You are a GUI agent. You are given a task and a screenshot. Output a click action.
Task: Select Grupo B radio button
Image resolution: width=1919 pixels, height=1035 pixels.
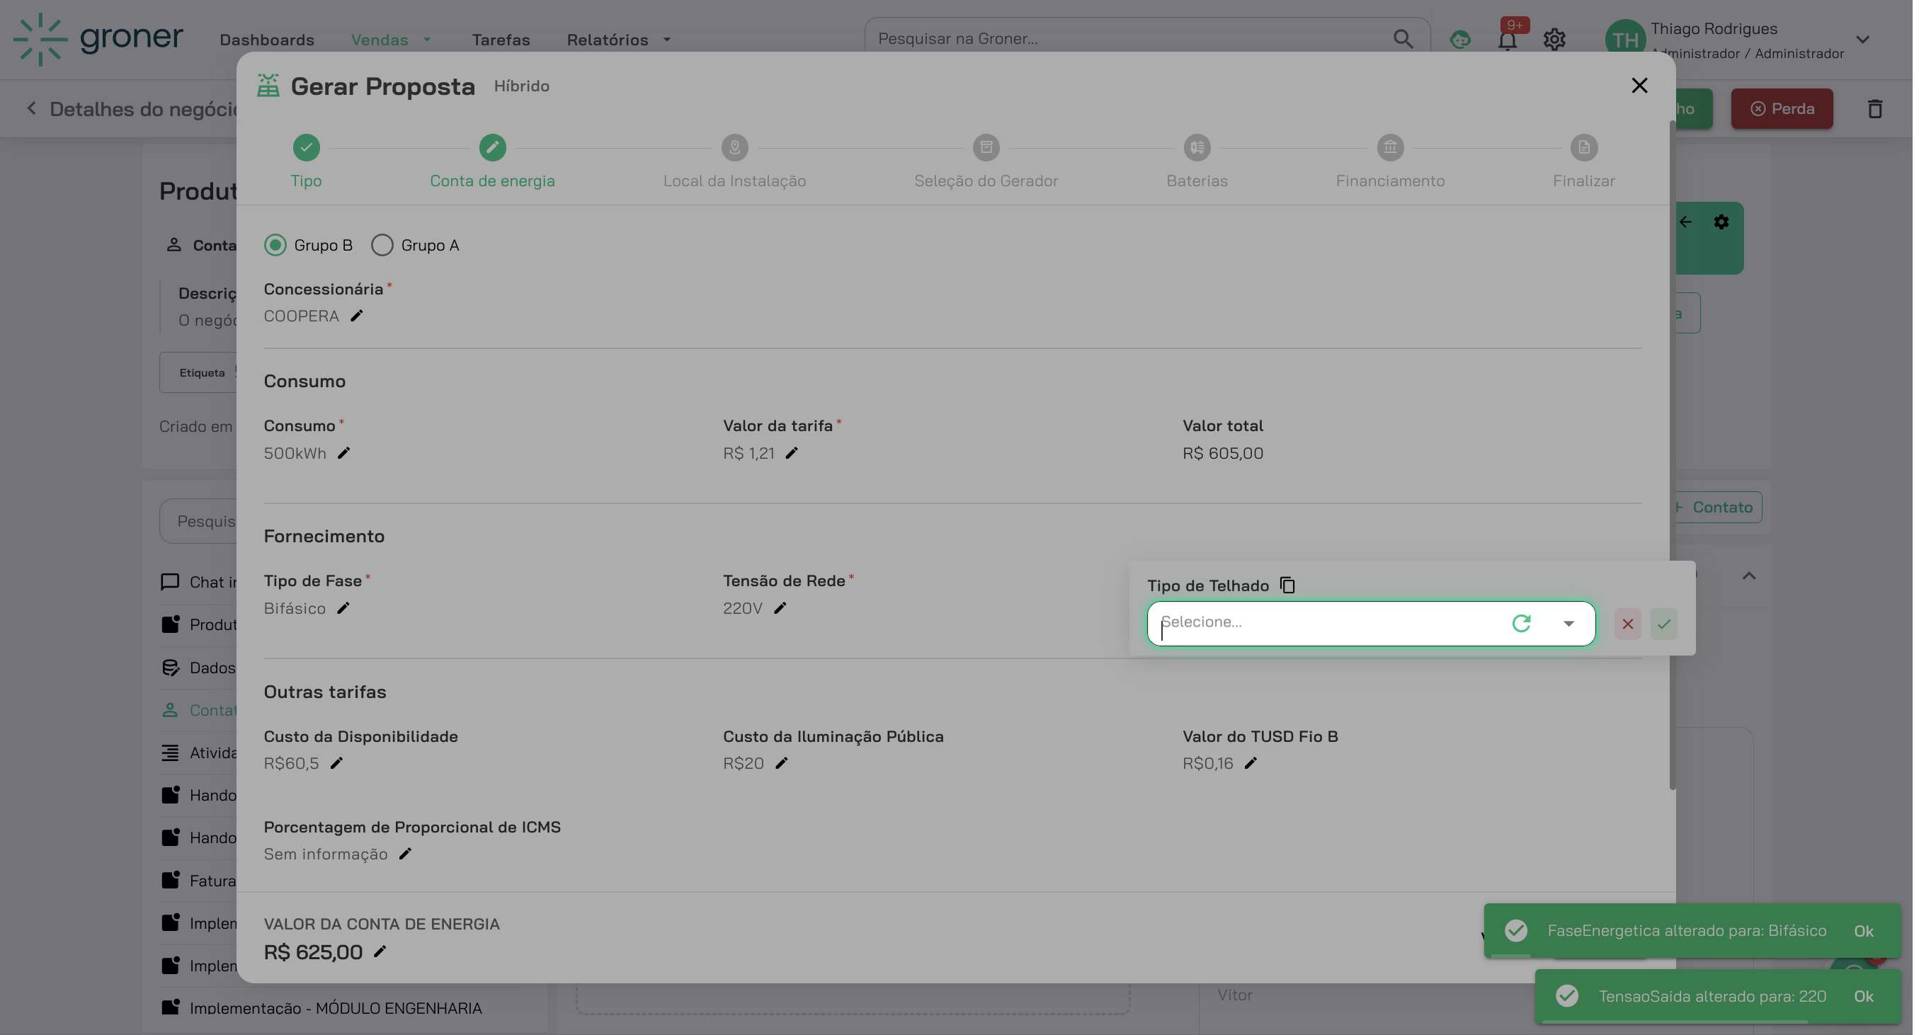pyautogui.click(x=275, y=245)
